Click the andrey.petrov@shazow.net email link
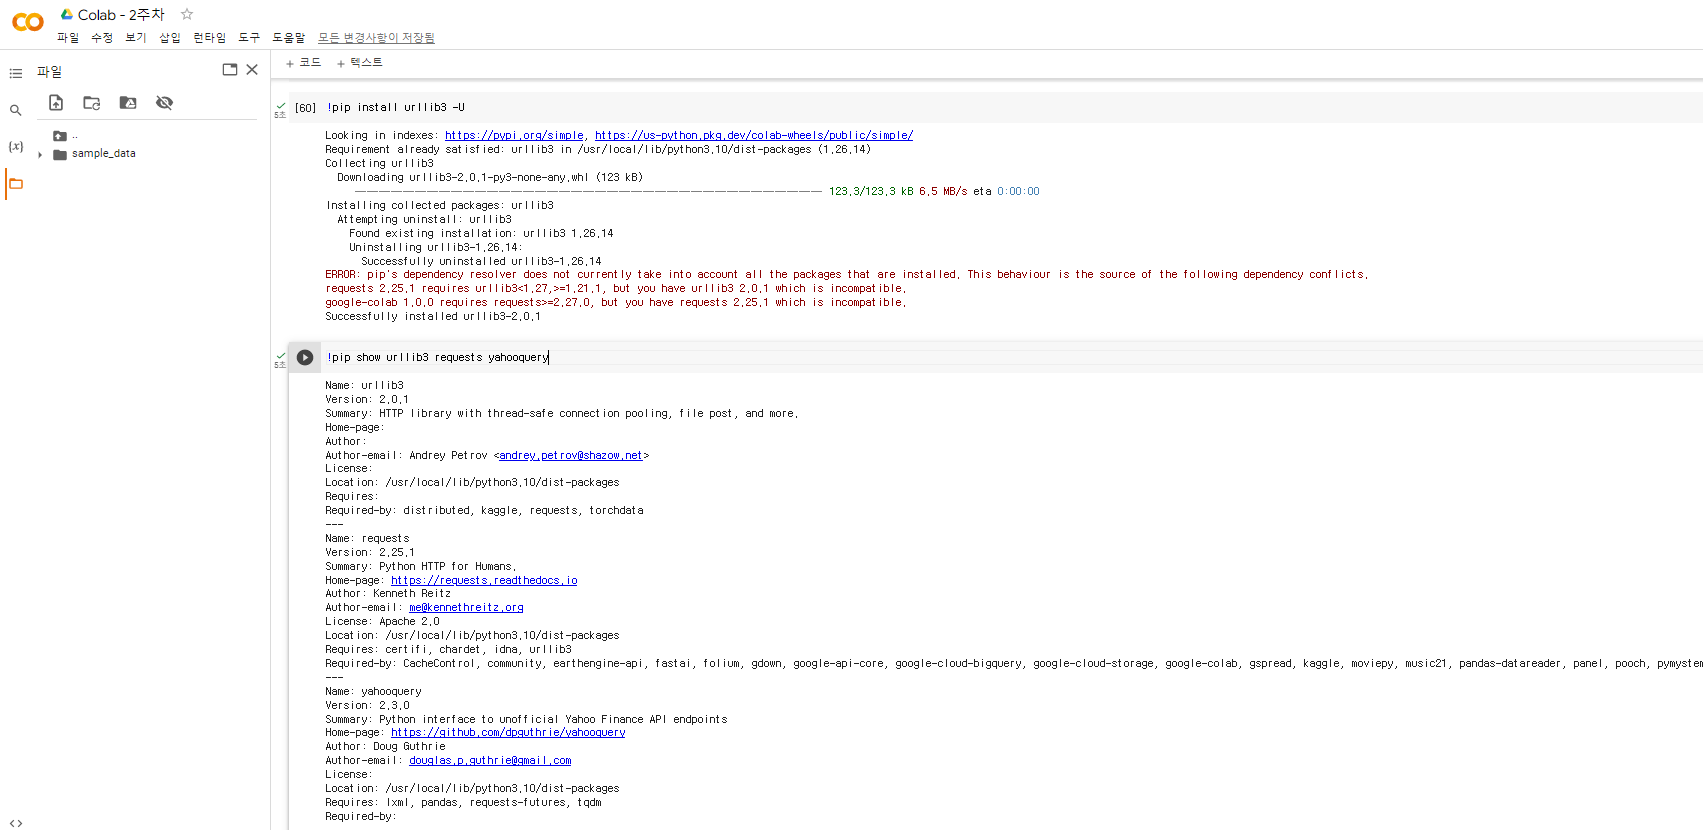1703x830 pixels. click(571, 456)
